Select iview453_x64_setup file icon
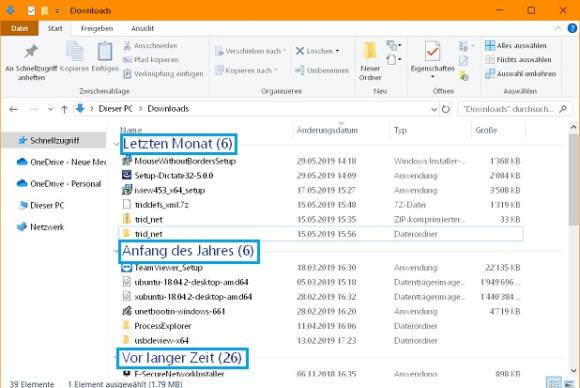Viewport: 580px width, 388px height. pos(127,190)
